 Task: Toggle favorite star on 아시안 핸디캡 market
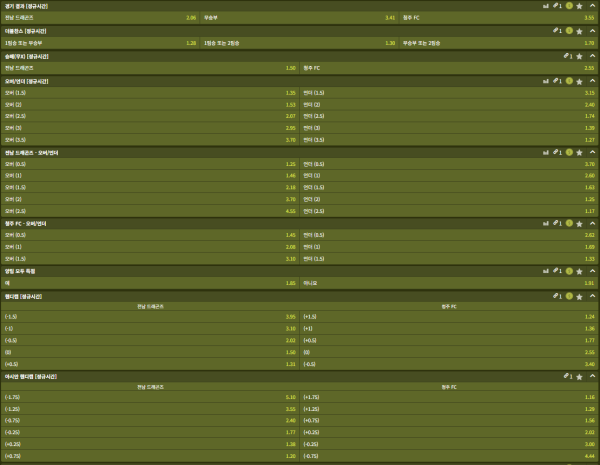tap(580, 376)
